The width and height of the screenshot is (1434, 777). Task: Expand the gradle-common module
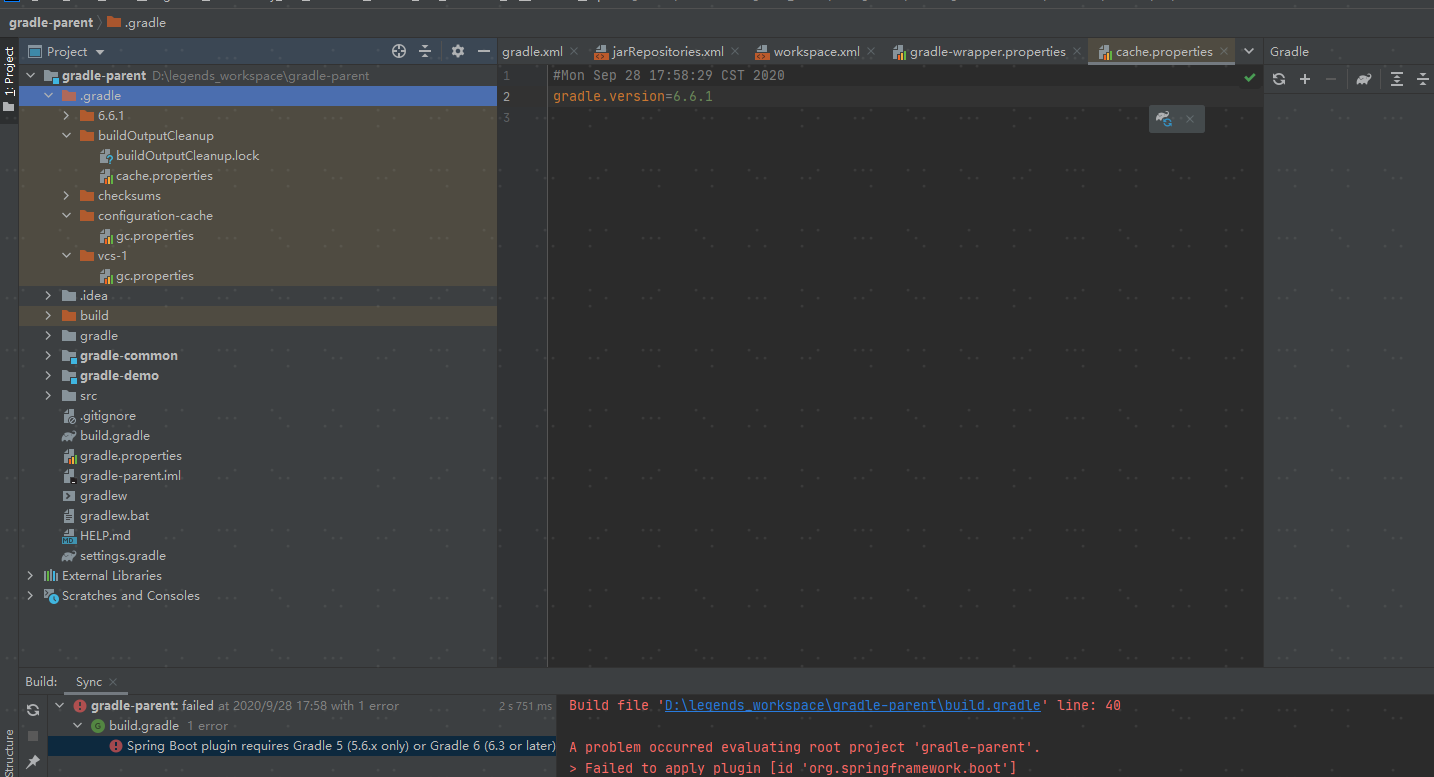click(48, 356)
